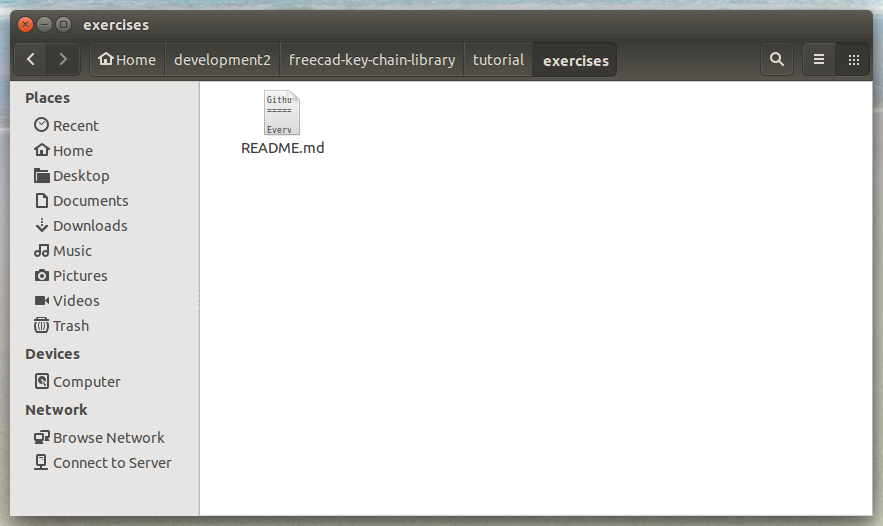Select exercises in the path bar
This screenshot has width=883, height=526.
(x=576, y=60)
